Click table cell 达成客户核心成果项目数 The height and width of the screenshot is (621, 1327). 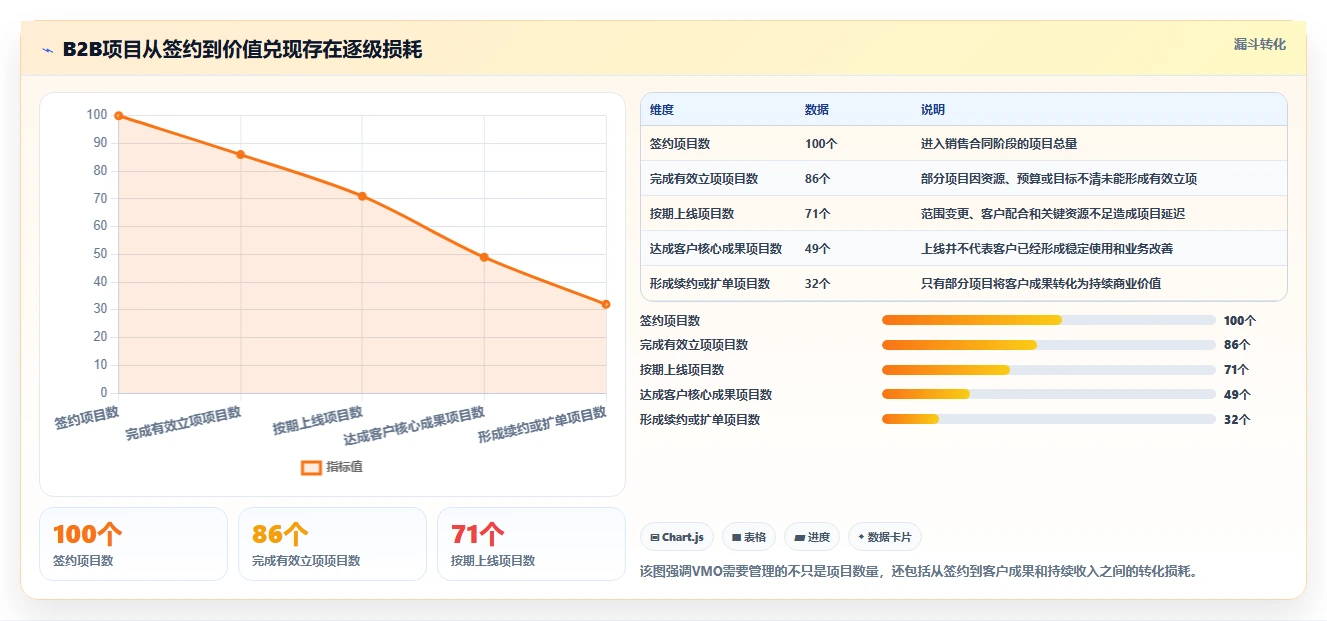point(716,249)
